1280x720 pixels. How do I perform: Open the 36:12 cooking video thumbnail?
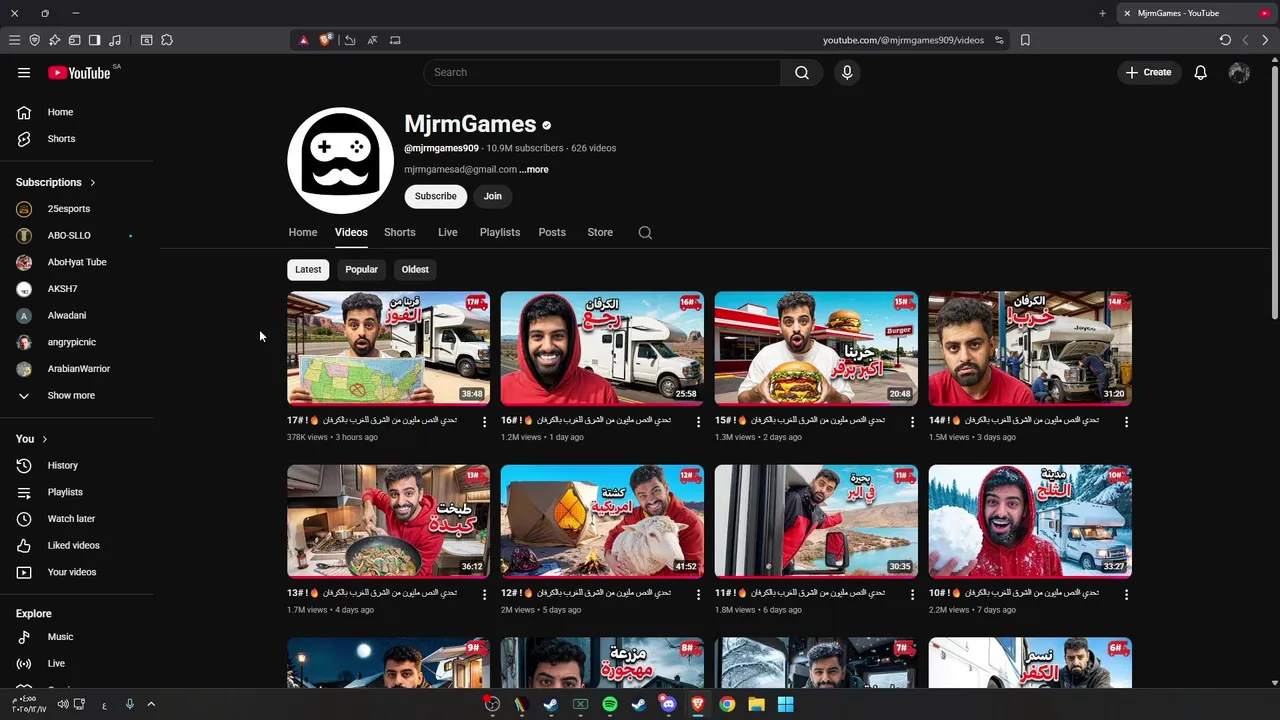pos(389,521)
